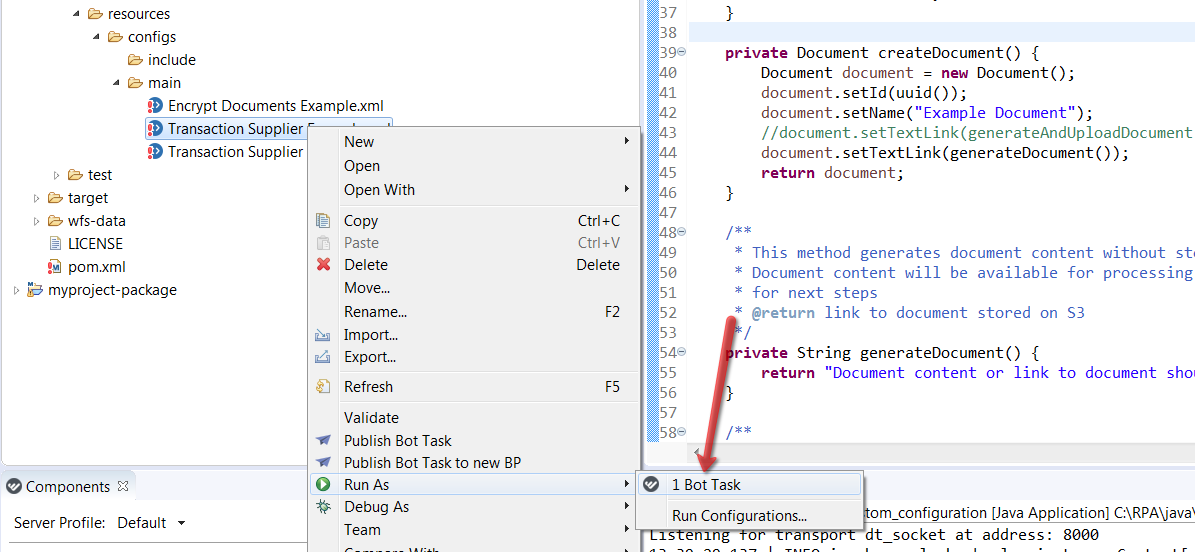Close the Components view tab
This screenshot has width=1195, height=552.
click(x=123, y=485)
